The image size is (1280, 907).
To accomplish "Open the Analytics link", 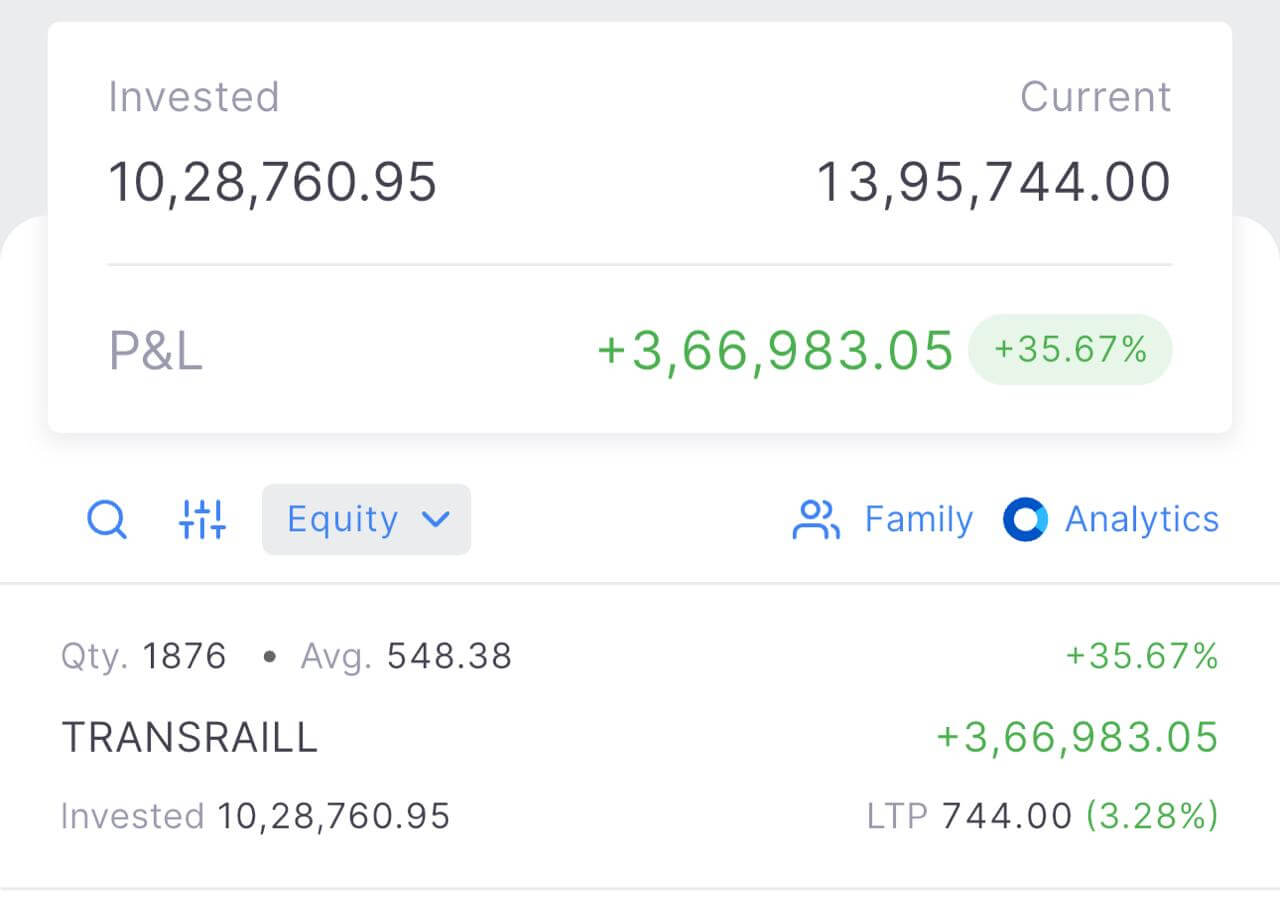I will click(1141, 520).
